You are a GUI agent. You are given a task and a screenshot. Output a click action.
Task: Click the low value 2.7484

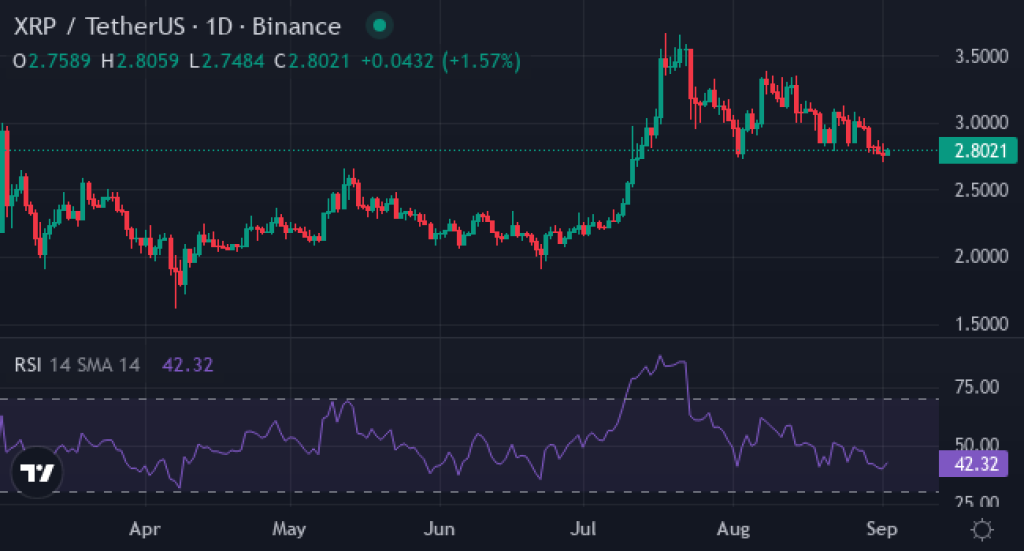tap(233, 61)
